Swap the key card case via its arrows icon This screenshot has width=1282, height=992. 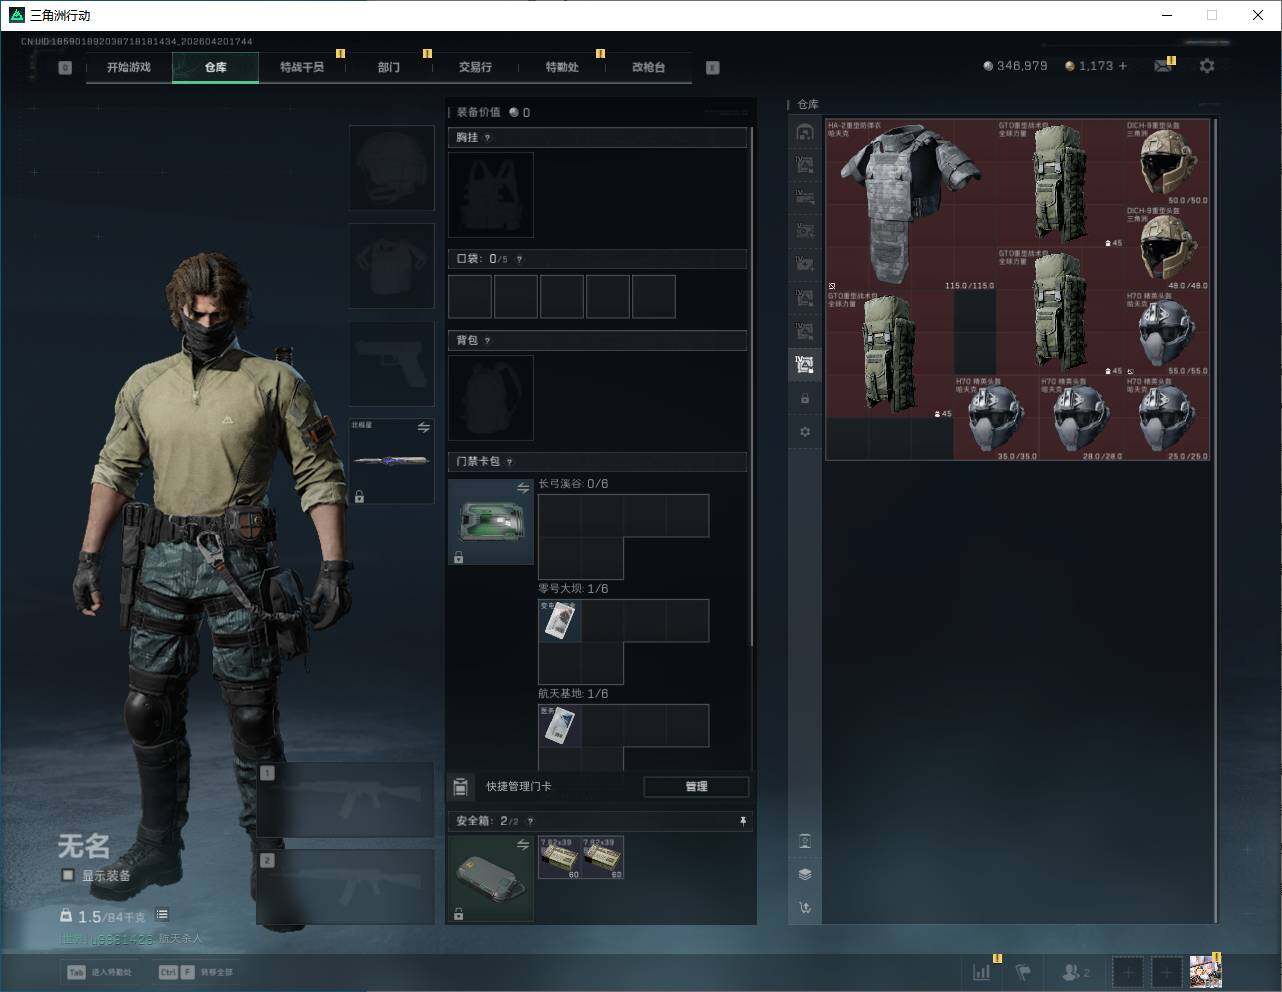(522, 488)
